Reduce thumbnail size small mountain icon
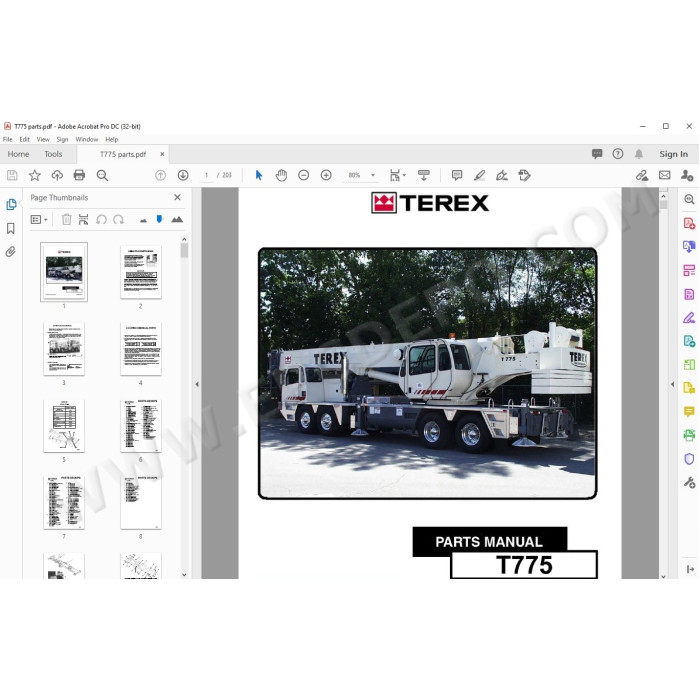The width and height of the screenshot is (700, 700). click(143, 220)
